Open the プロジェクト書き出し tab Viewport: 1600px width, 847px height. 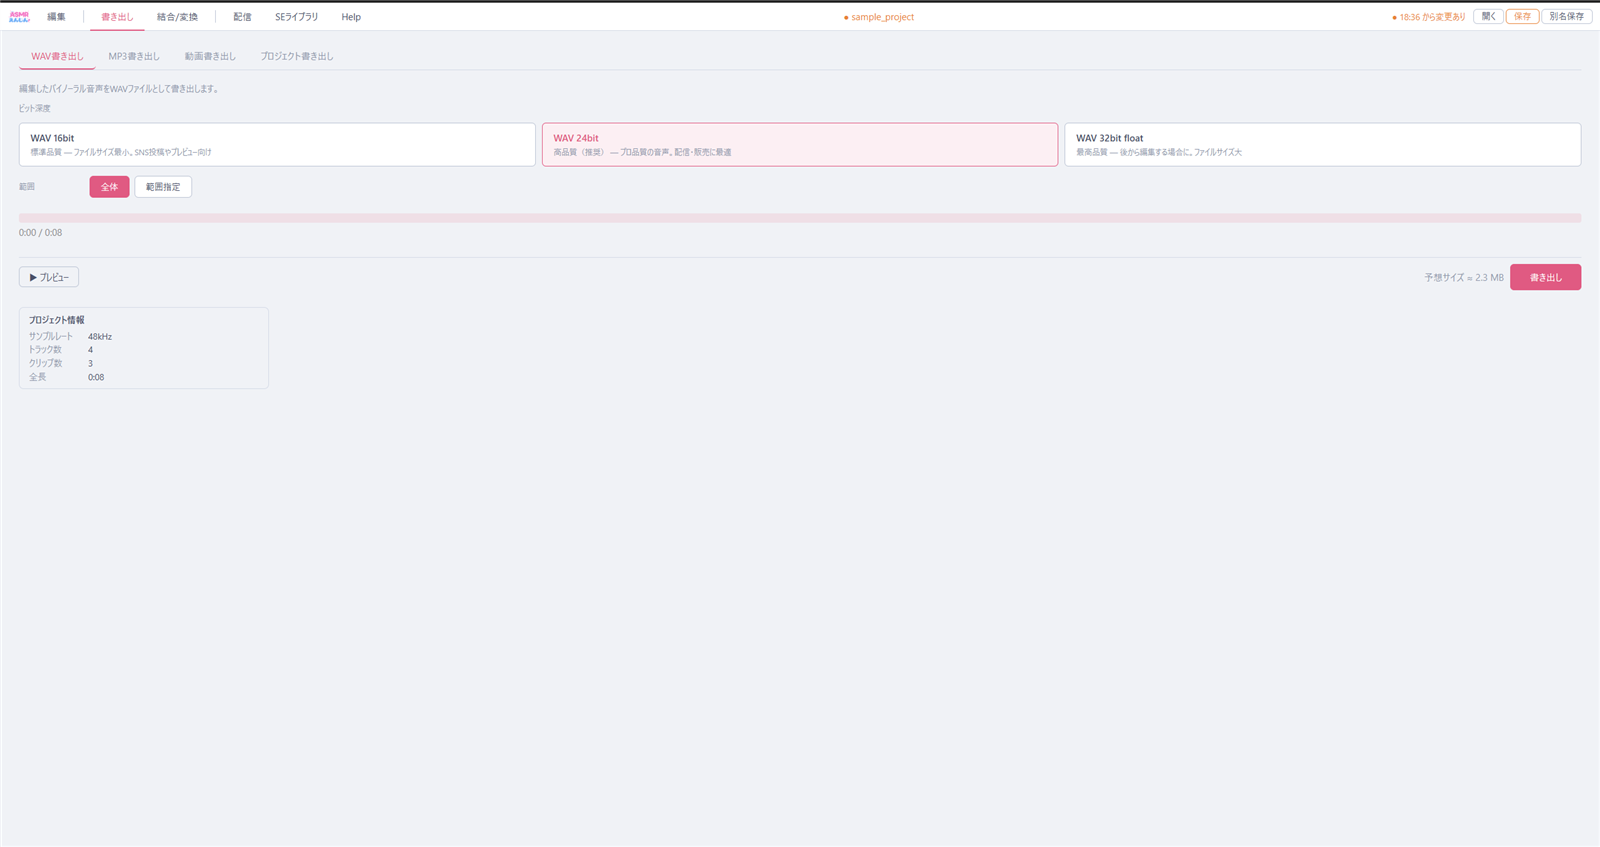pyautogui.click(x=297, y=56)
